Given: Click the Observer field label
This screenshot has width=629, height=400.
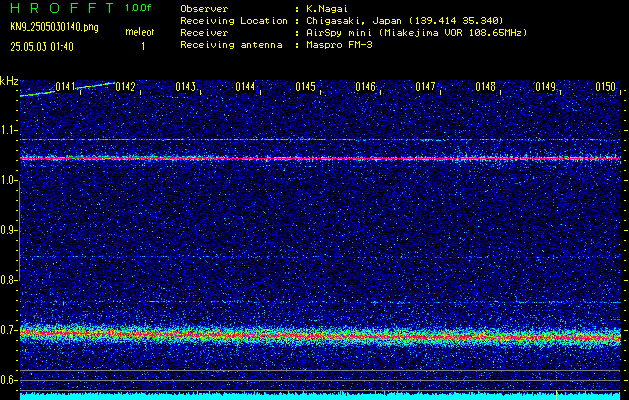Looking at the screenshot, I should point(204,9).
